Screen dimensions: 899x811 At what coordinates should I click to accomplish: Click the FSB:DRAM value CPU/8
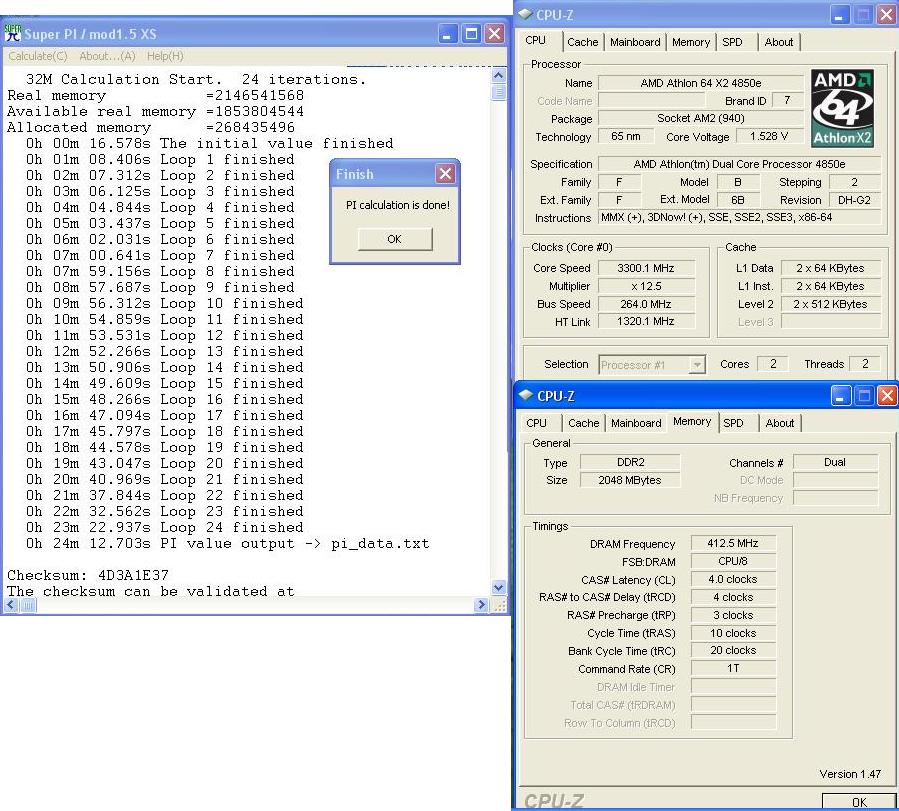(733, 561)
